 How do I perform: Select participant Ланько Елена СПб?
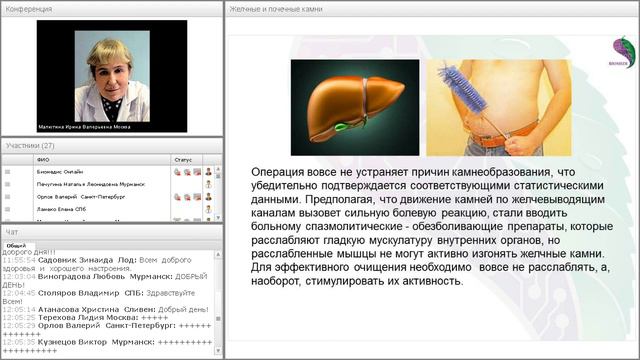[61, 209]
